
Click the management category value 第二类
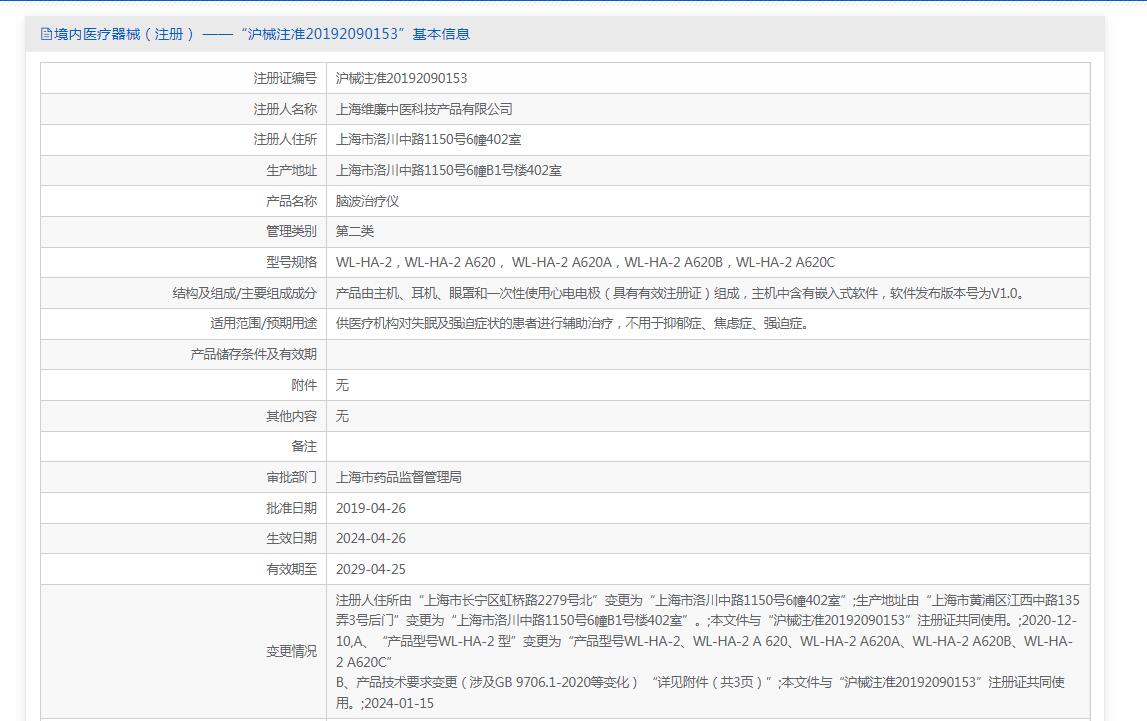[355, 231]
